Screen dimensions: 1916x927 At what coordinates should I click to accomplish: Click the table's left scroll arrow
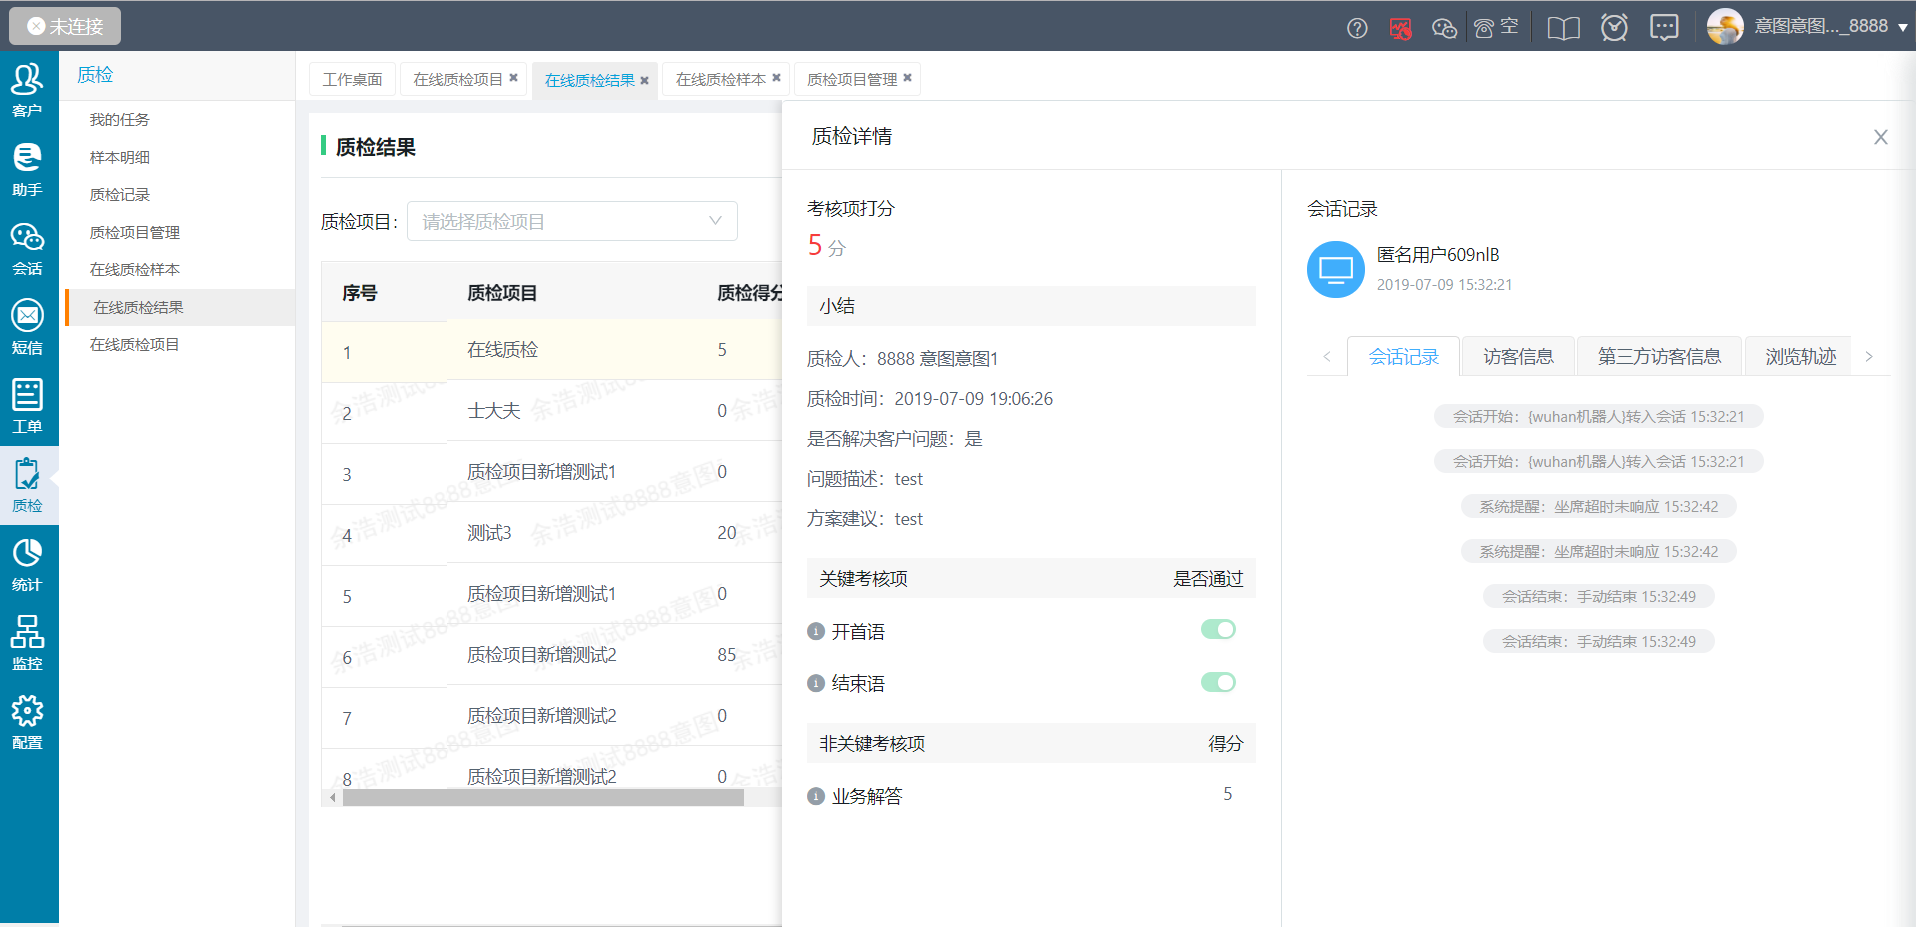(x=333, y=798)
